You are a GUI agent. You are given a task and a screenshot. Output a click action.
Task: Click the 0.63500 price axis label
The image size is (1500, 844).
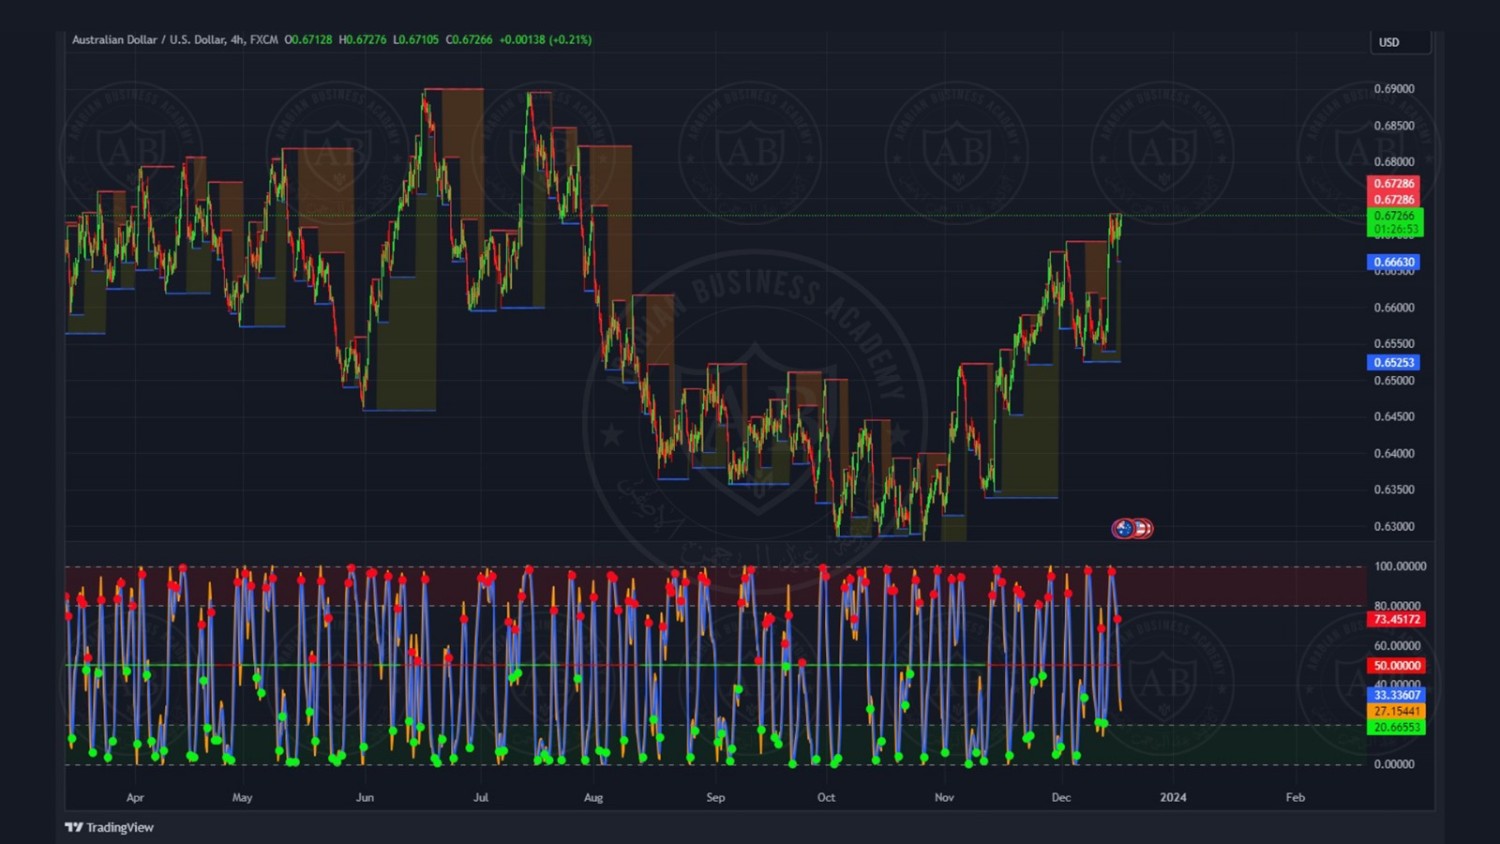coord(1394,490)
